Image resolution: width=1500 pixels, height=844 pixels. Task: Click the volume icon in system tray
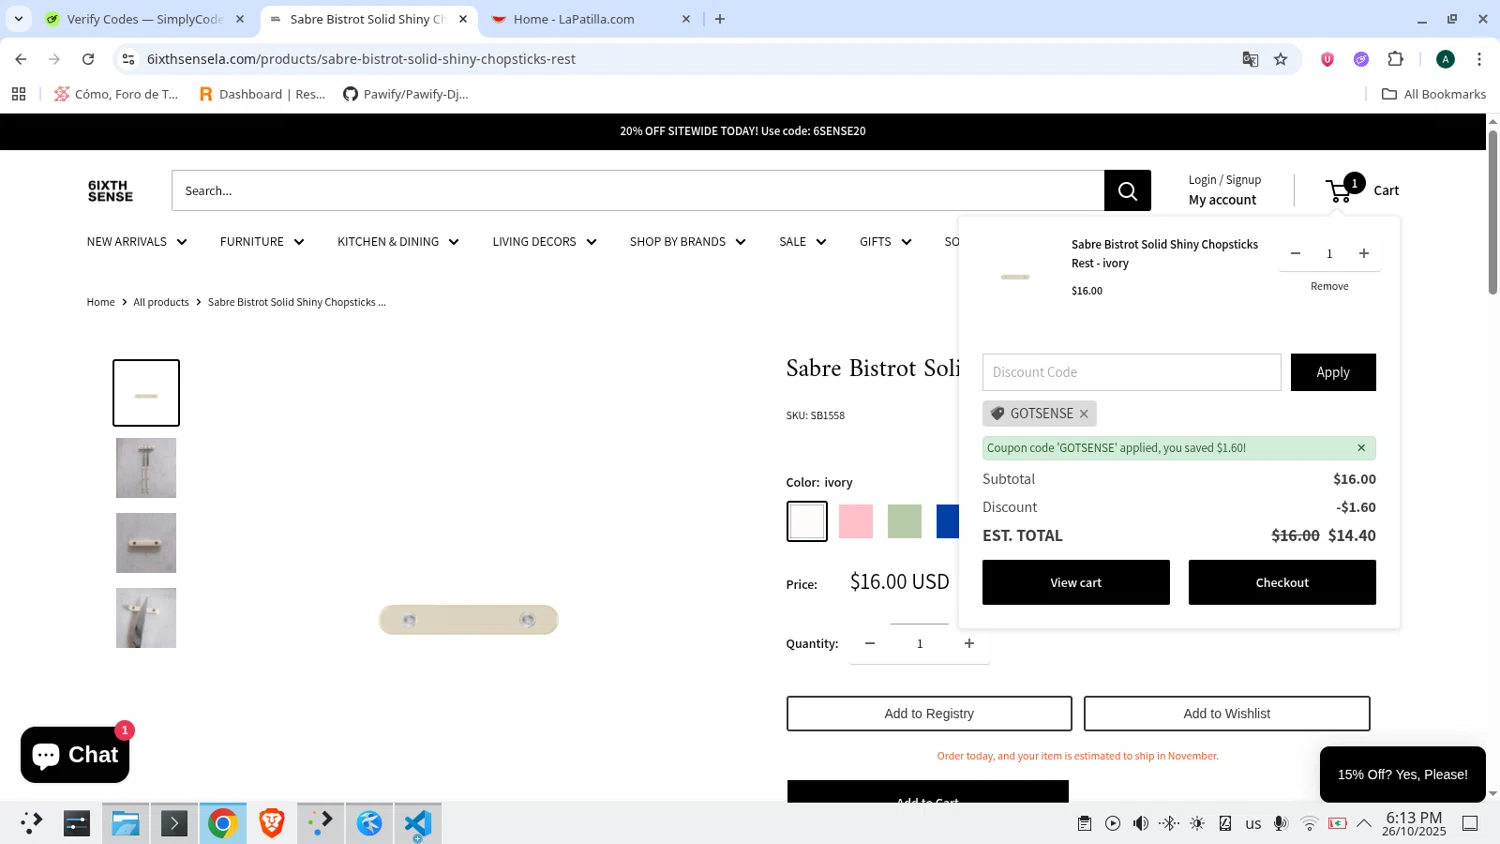coord(1140,824)
